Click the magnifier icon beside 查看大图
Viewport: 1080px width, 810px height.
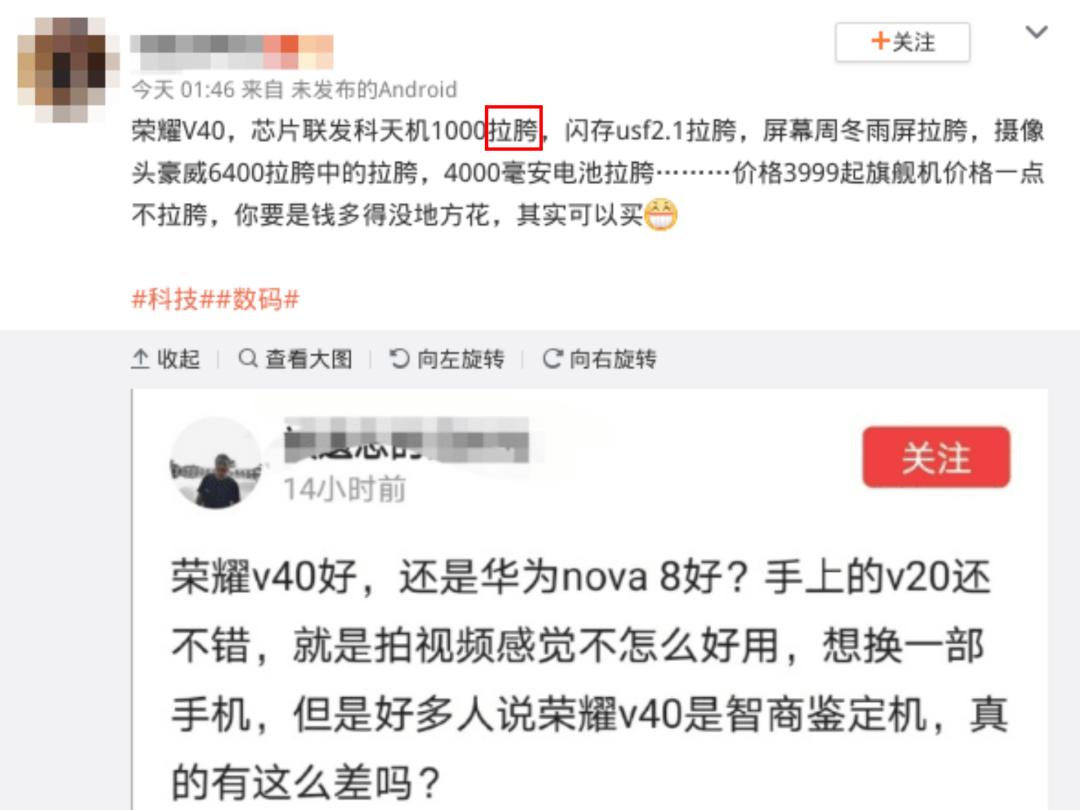(x=248, y=358)
